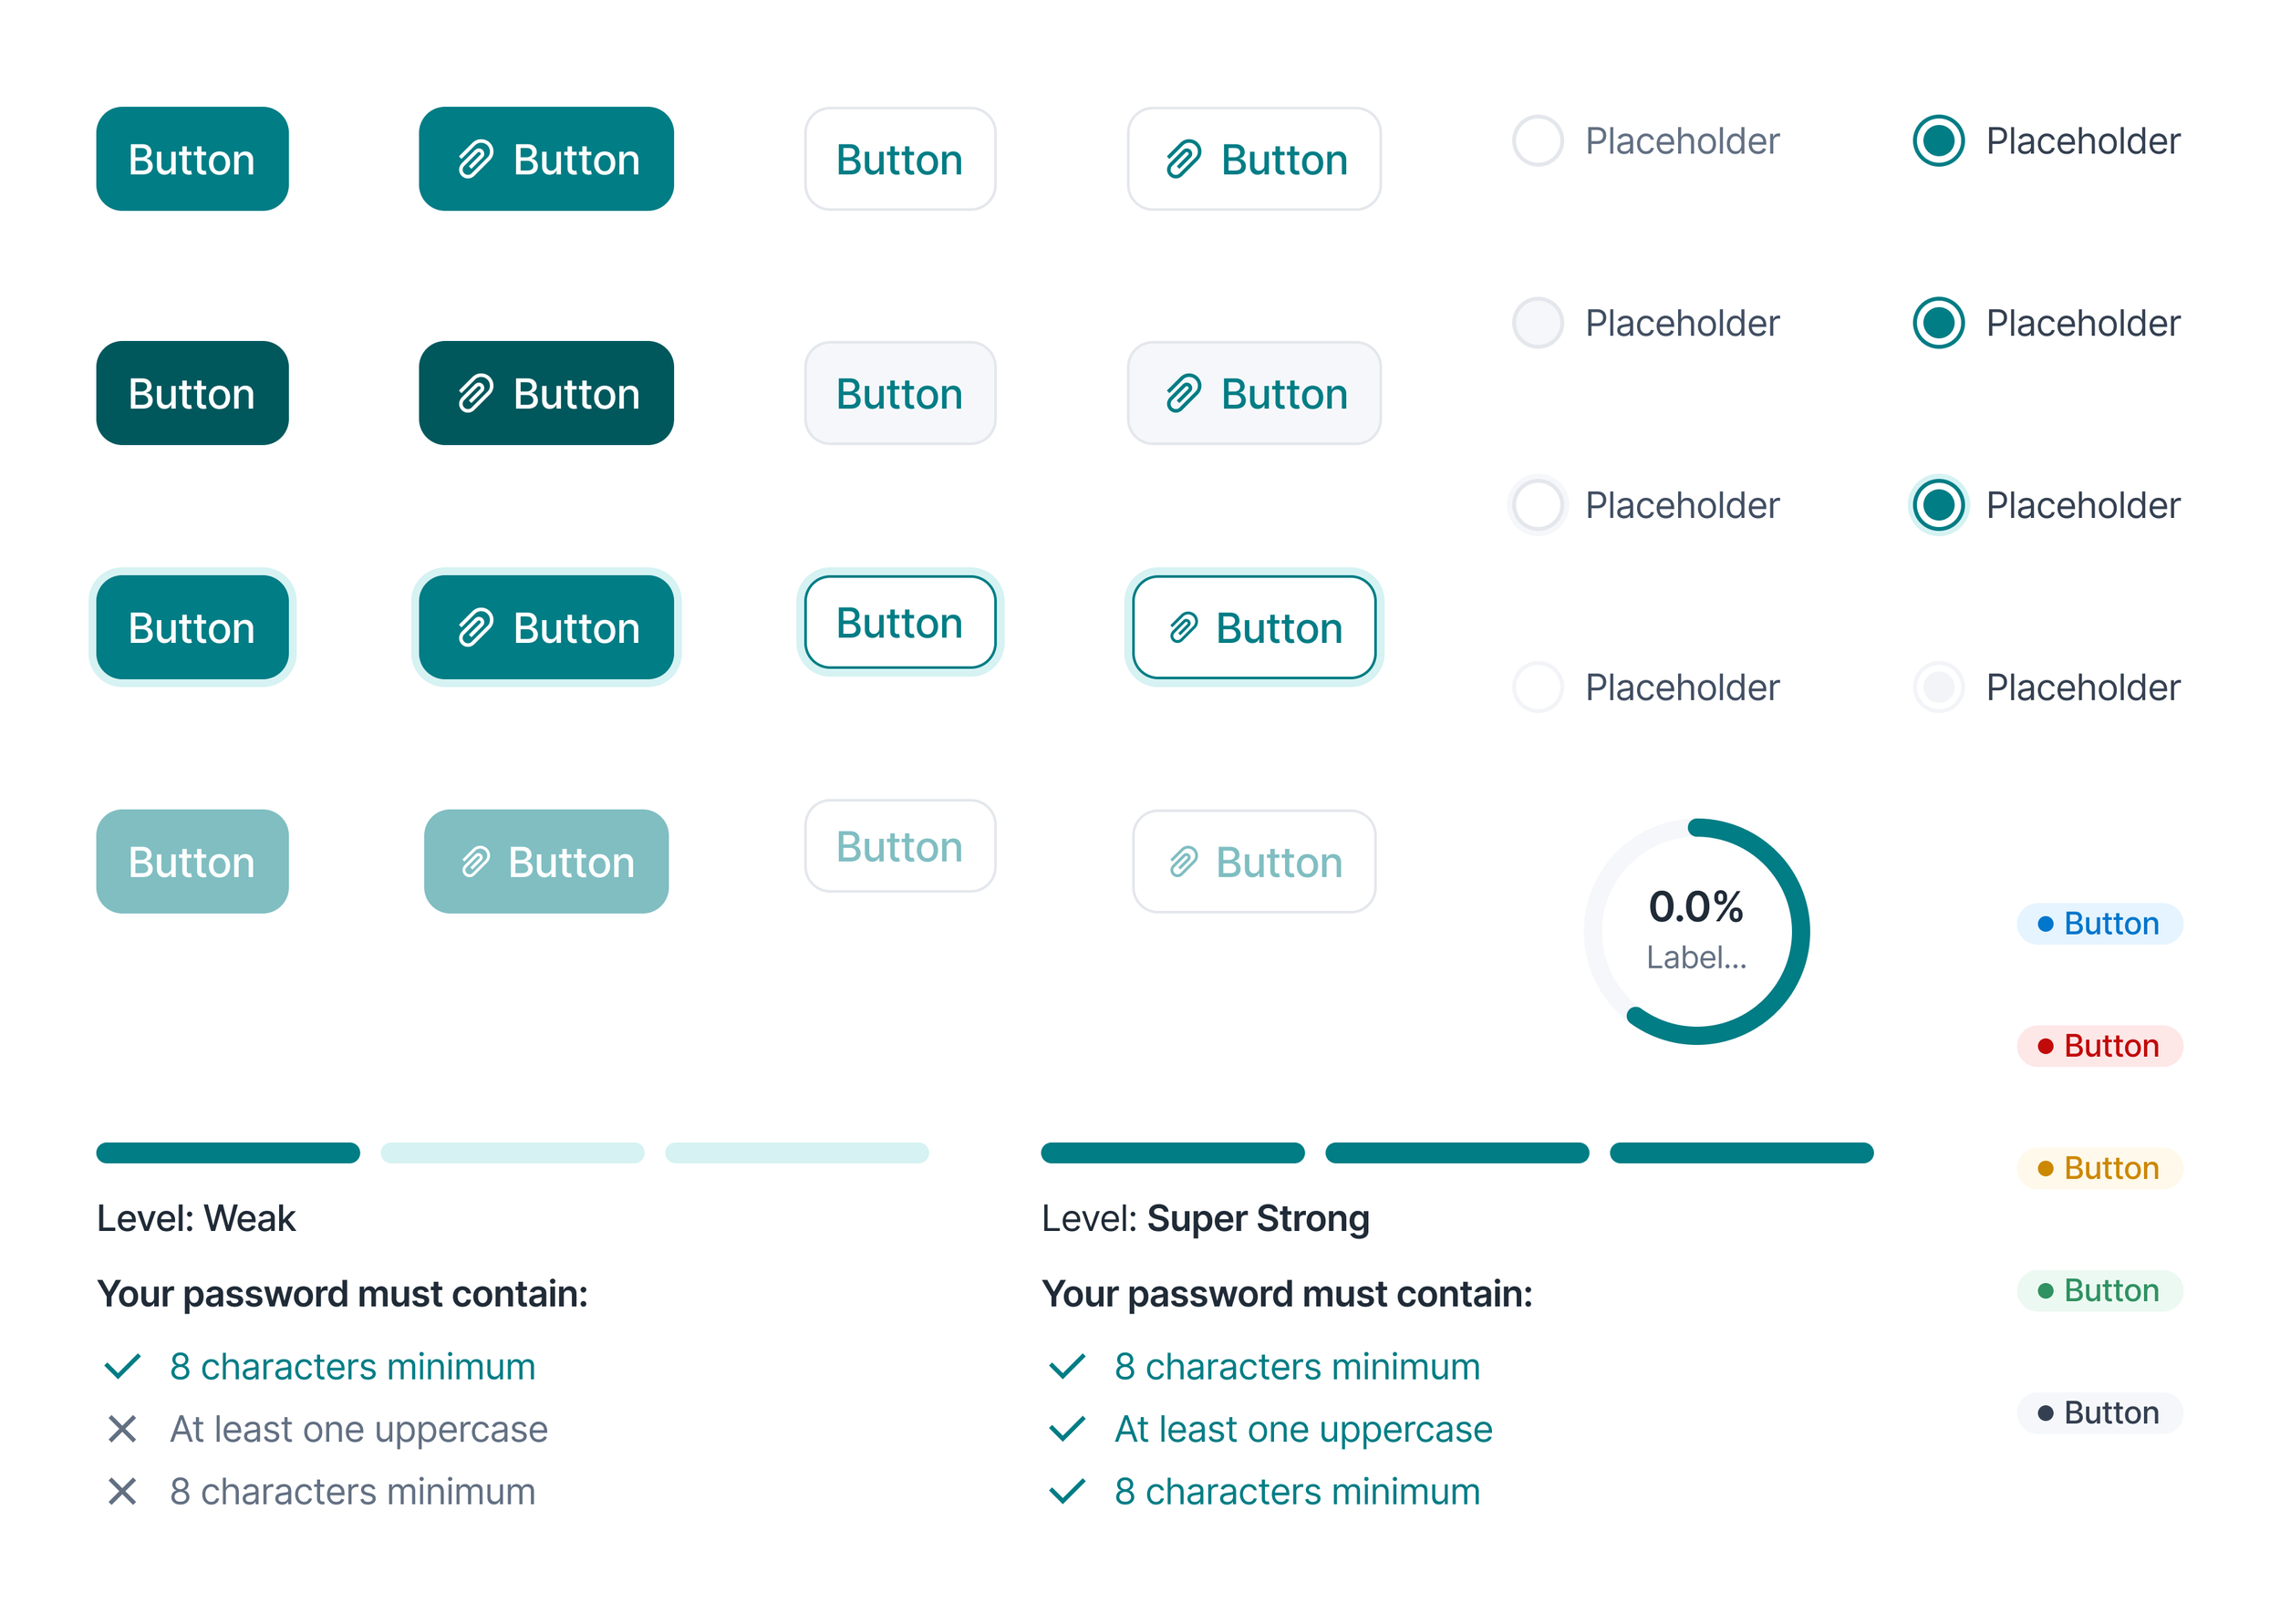The height and width of the screenshot is (1624, 2280).
Task: Click checkmark icon beside "At least one uppercase"
Action: click(x=1067, y=1430)
